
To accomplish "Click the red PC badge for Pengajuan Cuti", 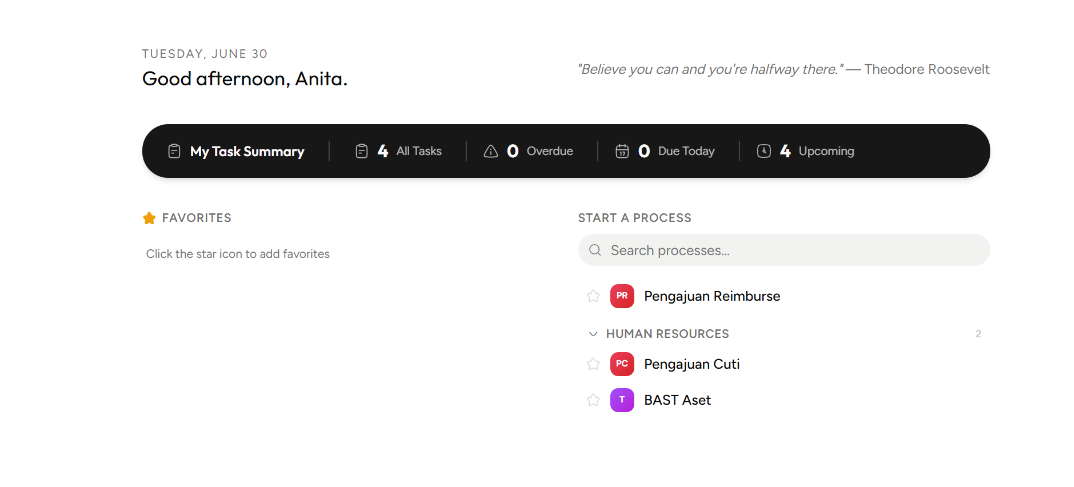I will click(x=622, y=364).
